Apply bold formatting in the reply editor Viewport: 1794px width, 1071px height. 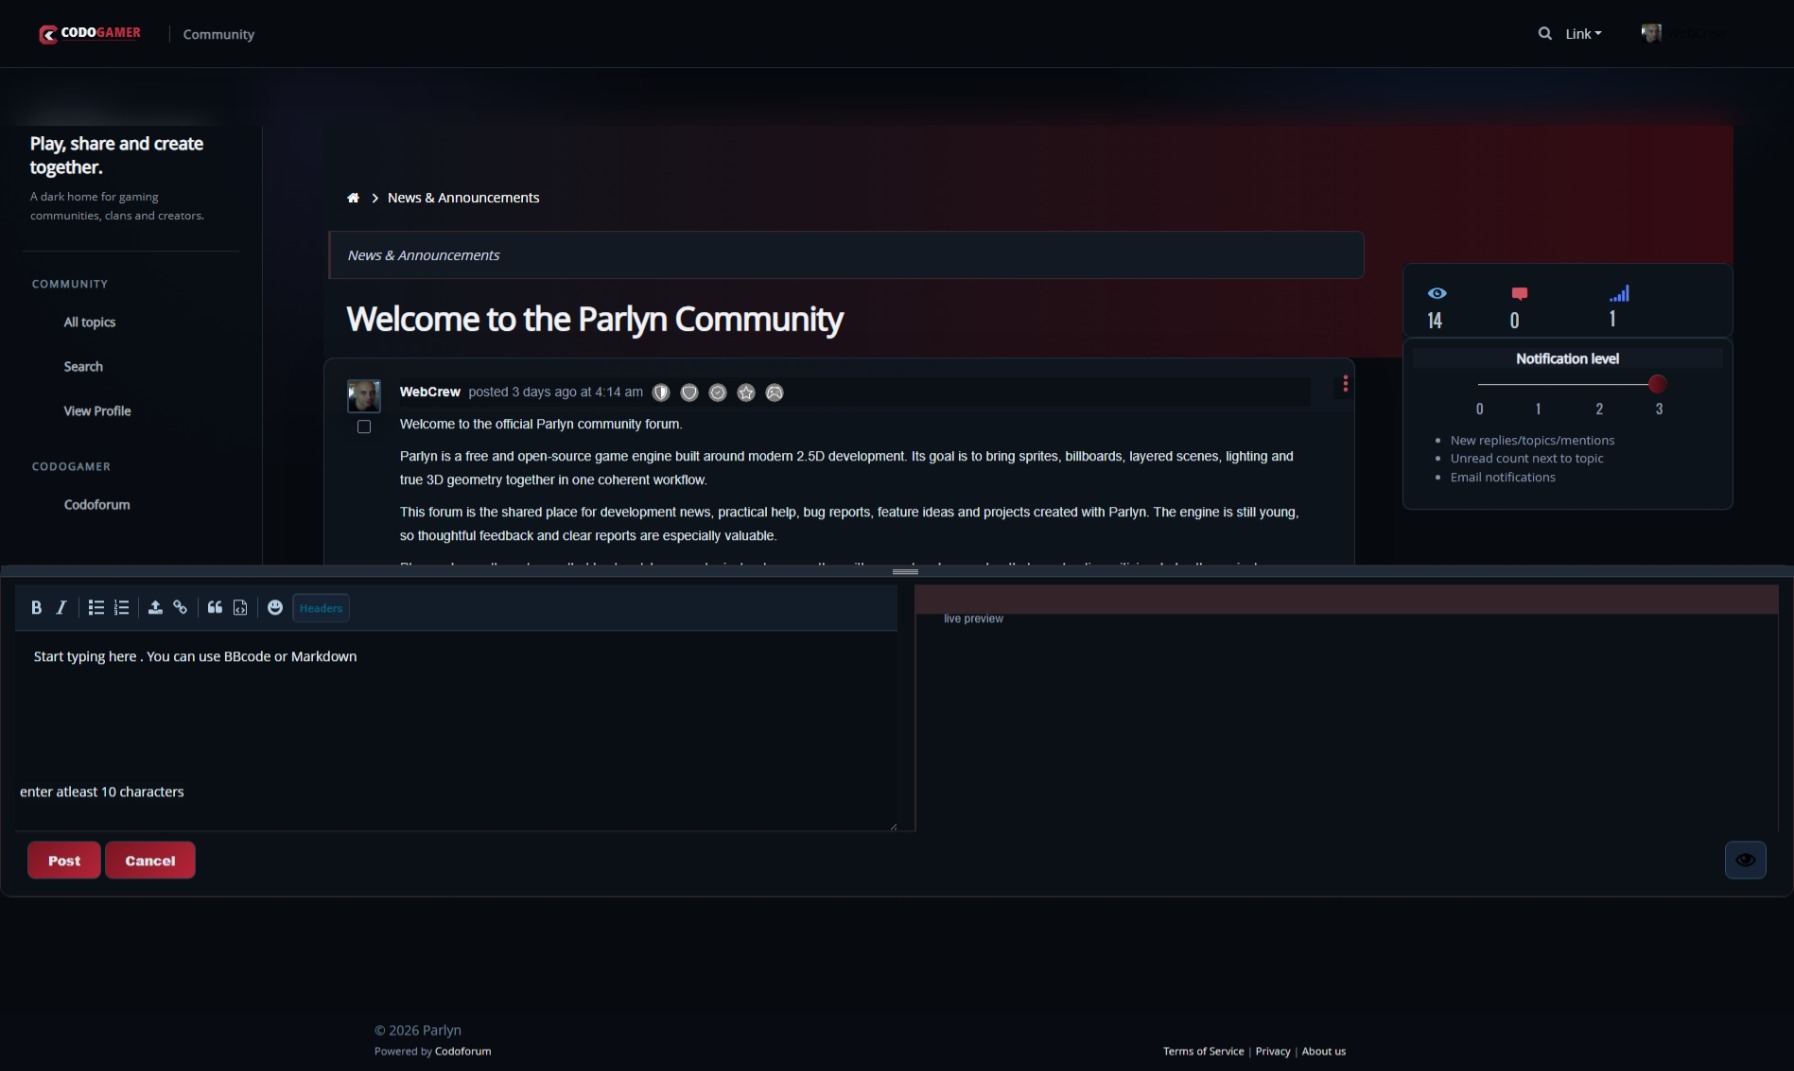(36, 608)
